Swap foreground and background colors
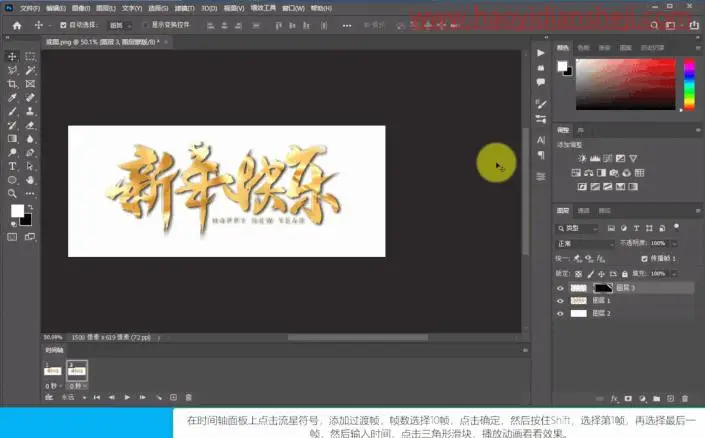This screenshot has height=438, width=705. pyautogui.click(x=30, y=207)
